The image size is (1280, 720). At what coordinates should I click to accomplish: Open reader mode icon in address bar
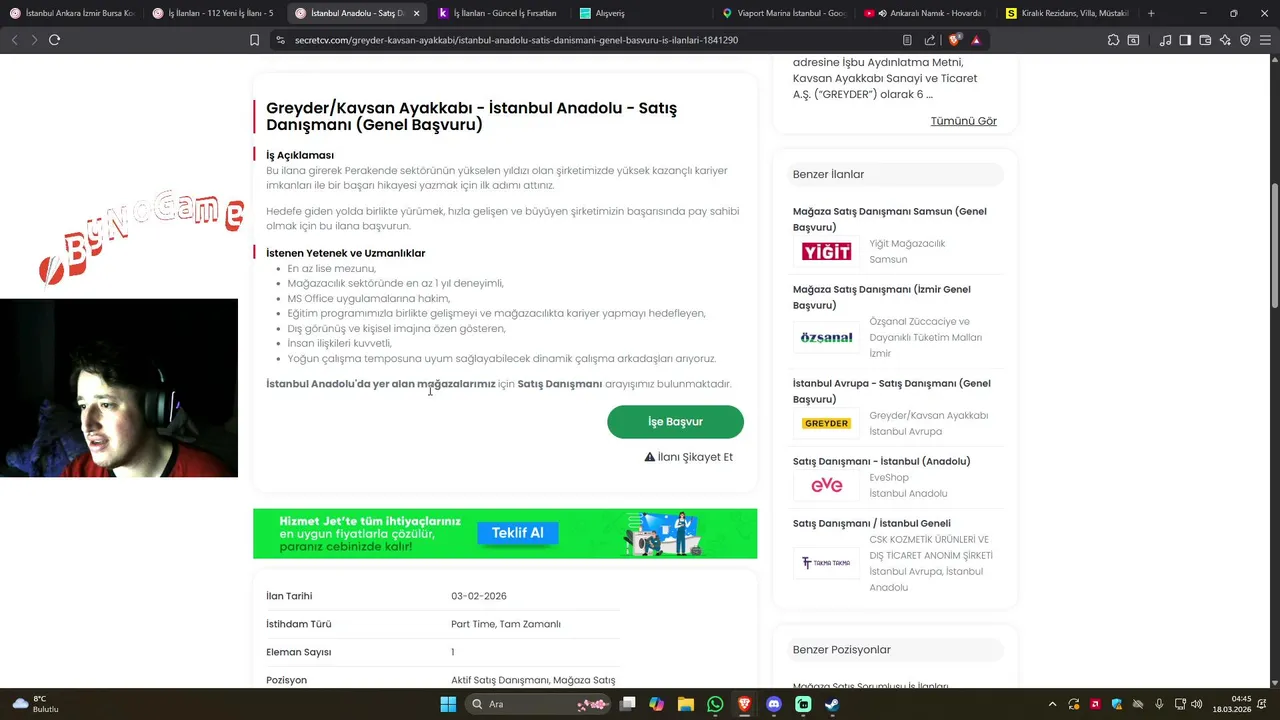(x=907, y=40)
